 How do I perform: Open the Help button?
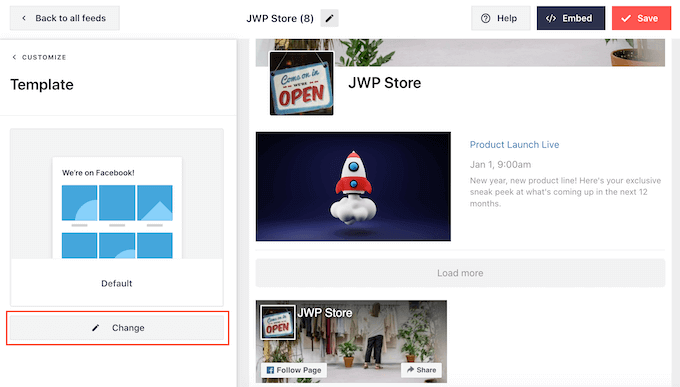pyautogui.click(x=500, y=18)
